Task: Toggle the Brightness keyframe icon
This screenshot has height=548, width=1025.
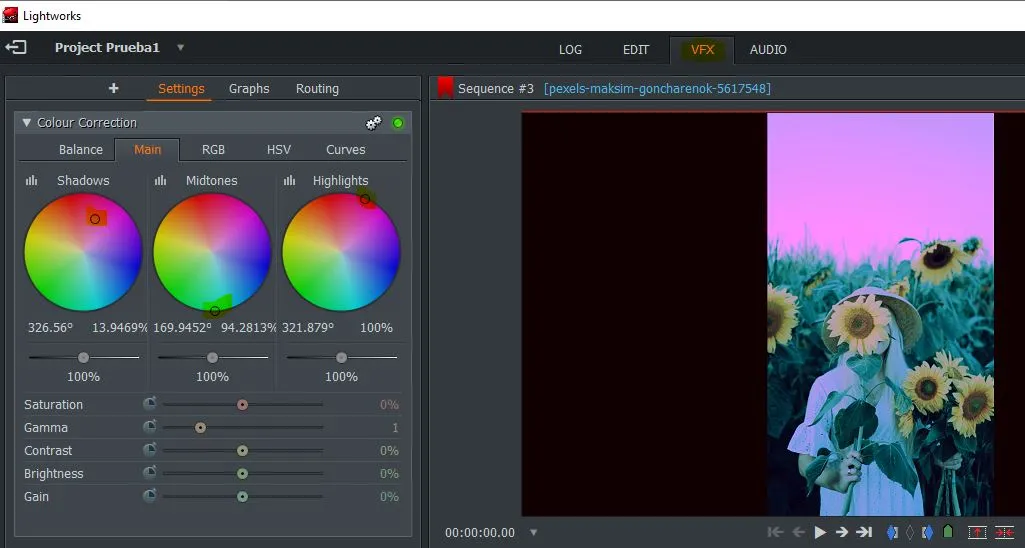Action: [150, 473]
